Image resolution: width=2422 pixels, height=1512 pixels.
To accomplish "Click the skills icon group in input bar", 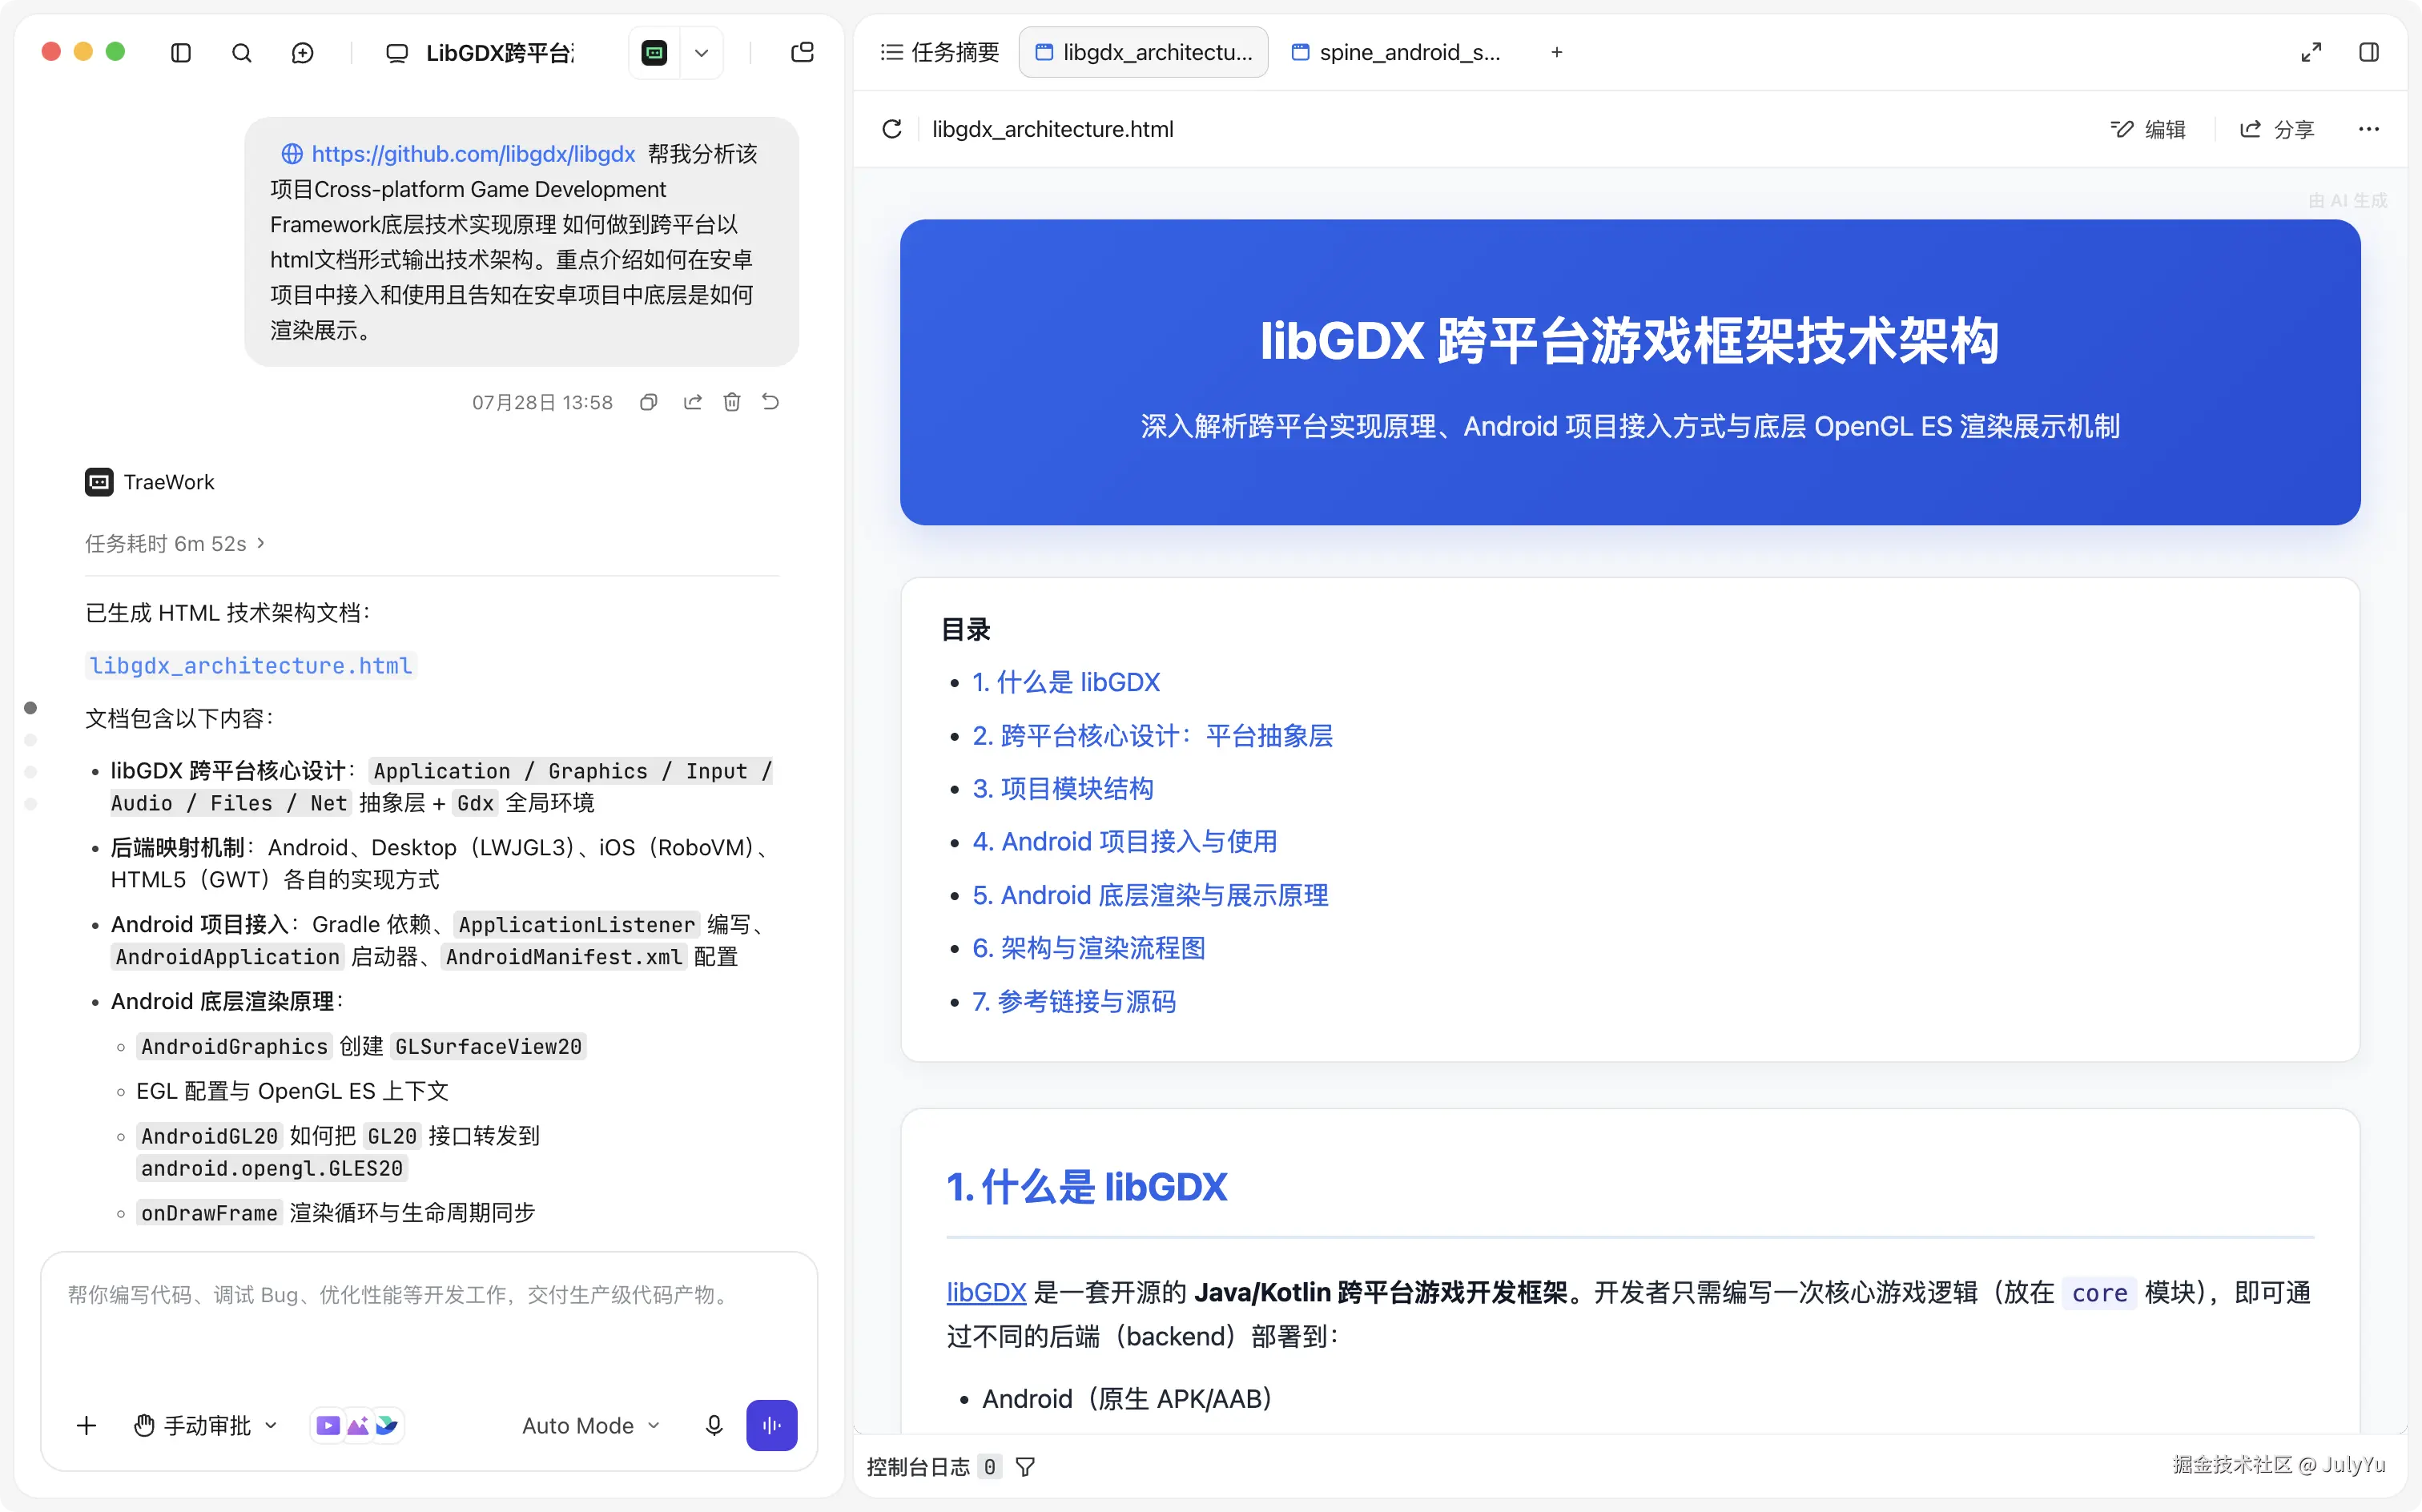I will coord(357,1425).
